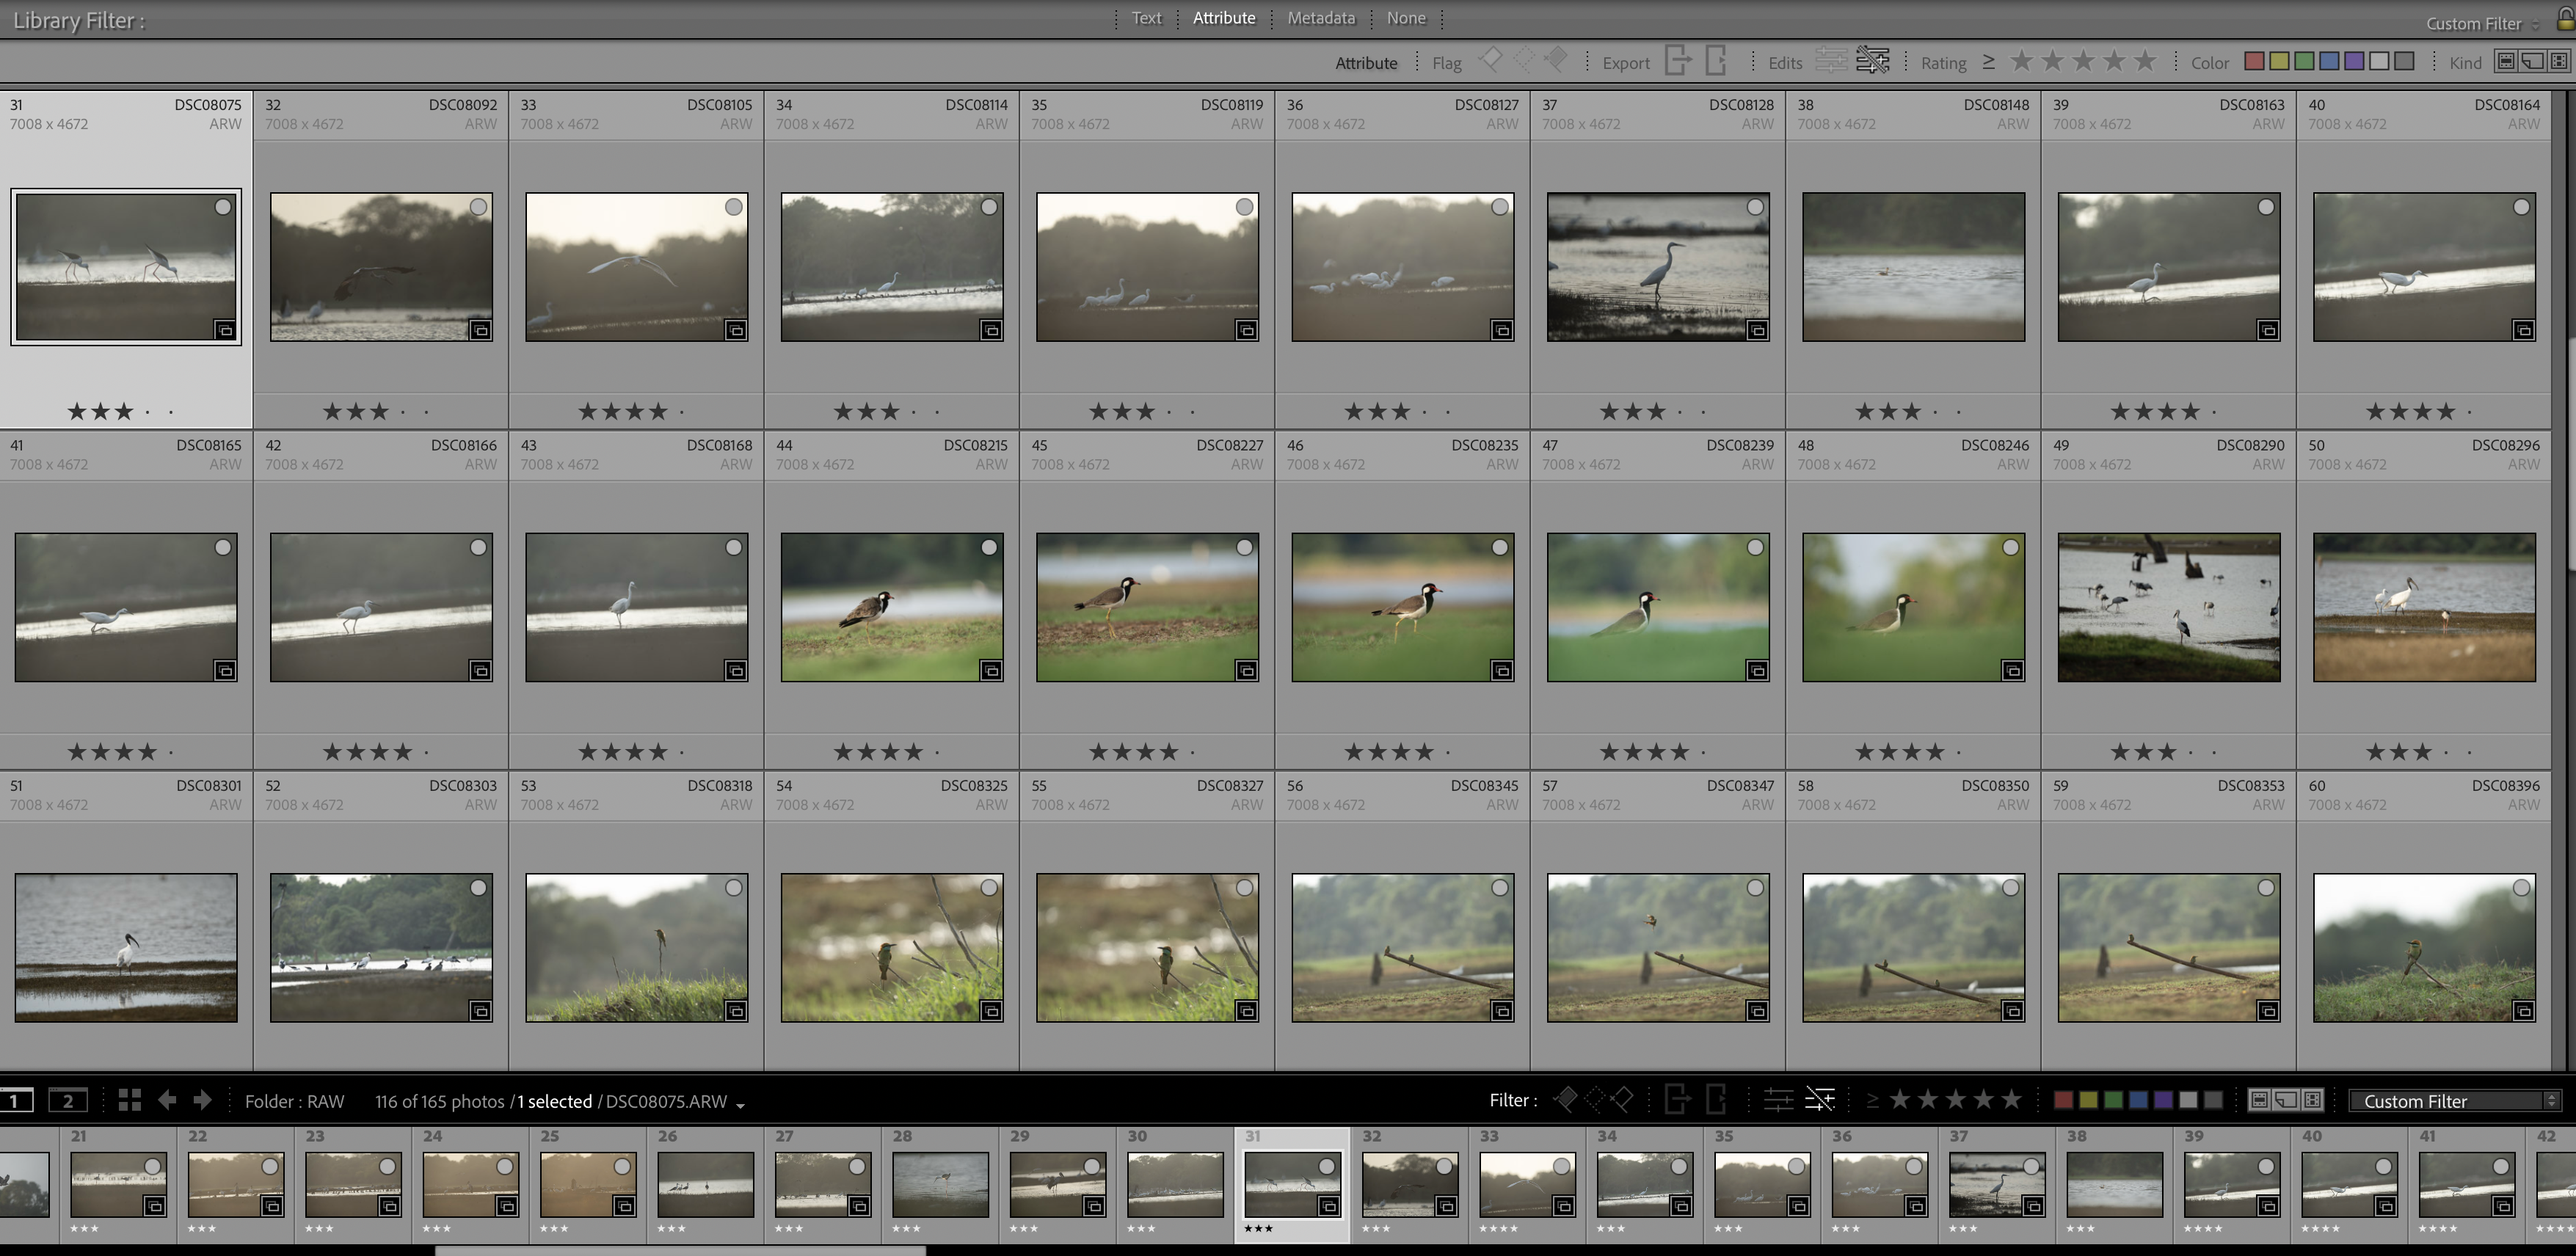Go forward with the right arrow in filmstrip bar
Viewport: 2576px width, 1256px height.
click(x=202, y=1100)
